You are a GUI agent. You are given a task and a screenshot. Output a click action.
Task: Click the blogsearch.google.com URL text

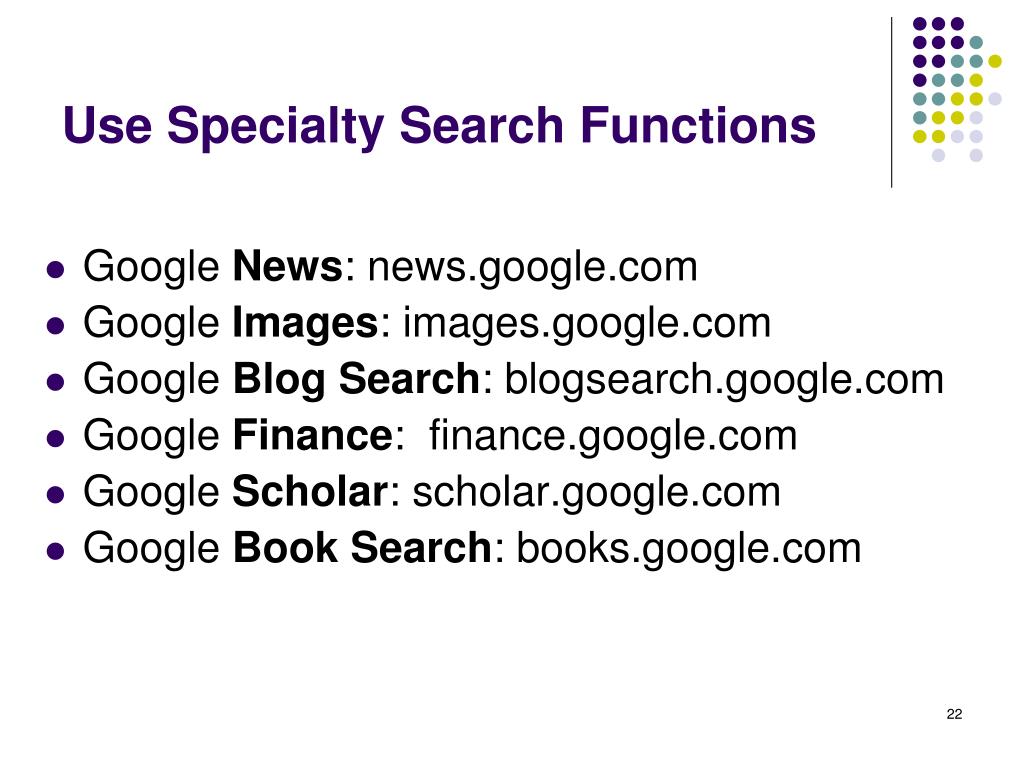(724, 379)
